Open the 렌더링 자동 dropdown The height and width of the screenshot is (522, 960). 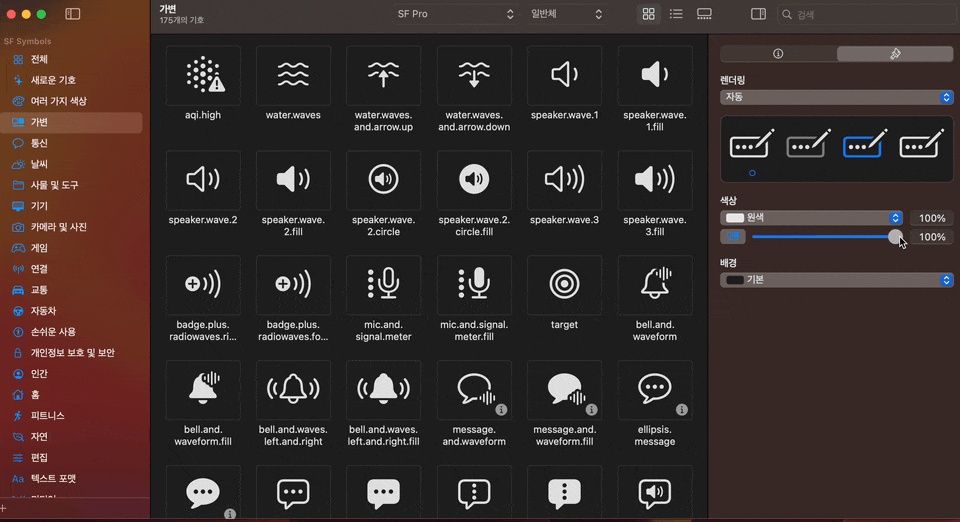pyautogui.click(x=836, y=97)
